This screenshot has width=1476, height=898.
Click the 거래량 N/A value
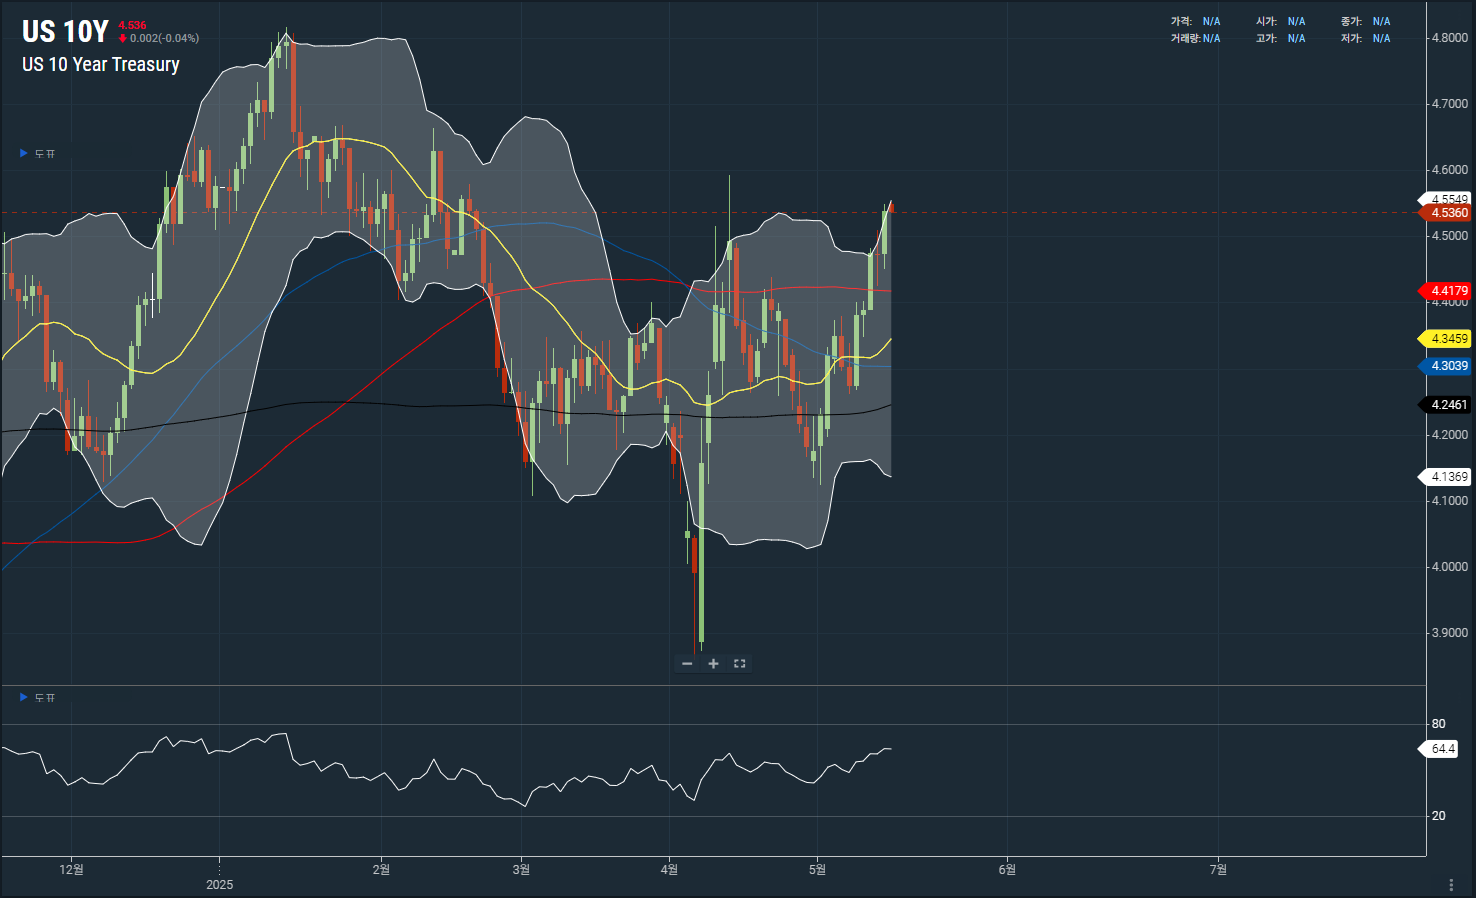coord(1211,39)
